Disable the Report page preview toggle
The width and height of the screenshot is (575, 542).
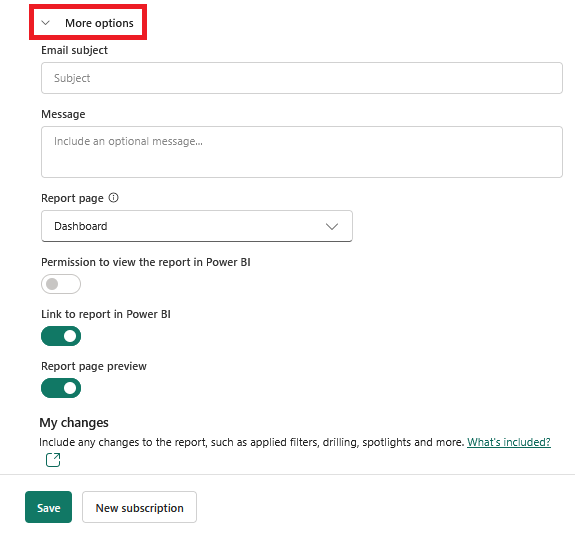coord(61,388)
